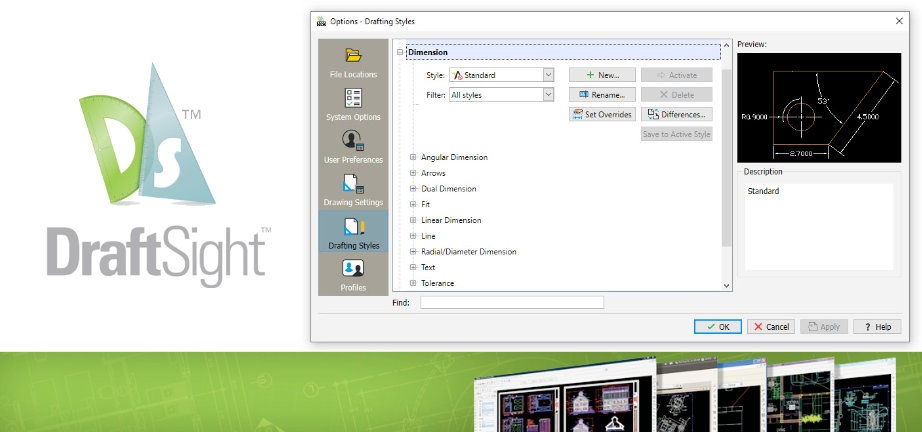Click the Dual Dimension label
The width and height of the screenshot is (922, 432).
[449, 189]
